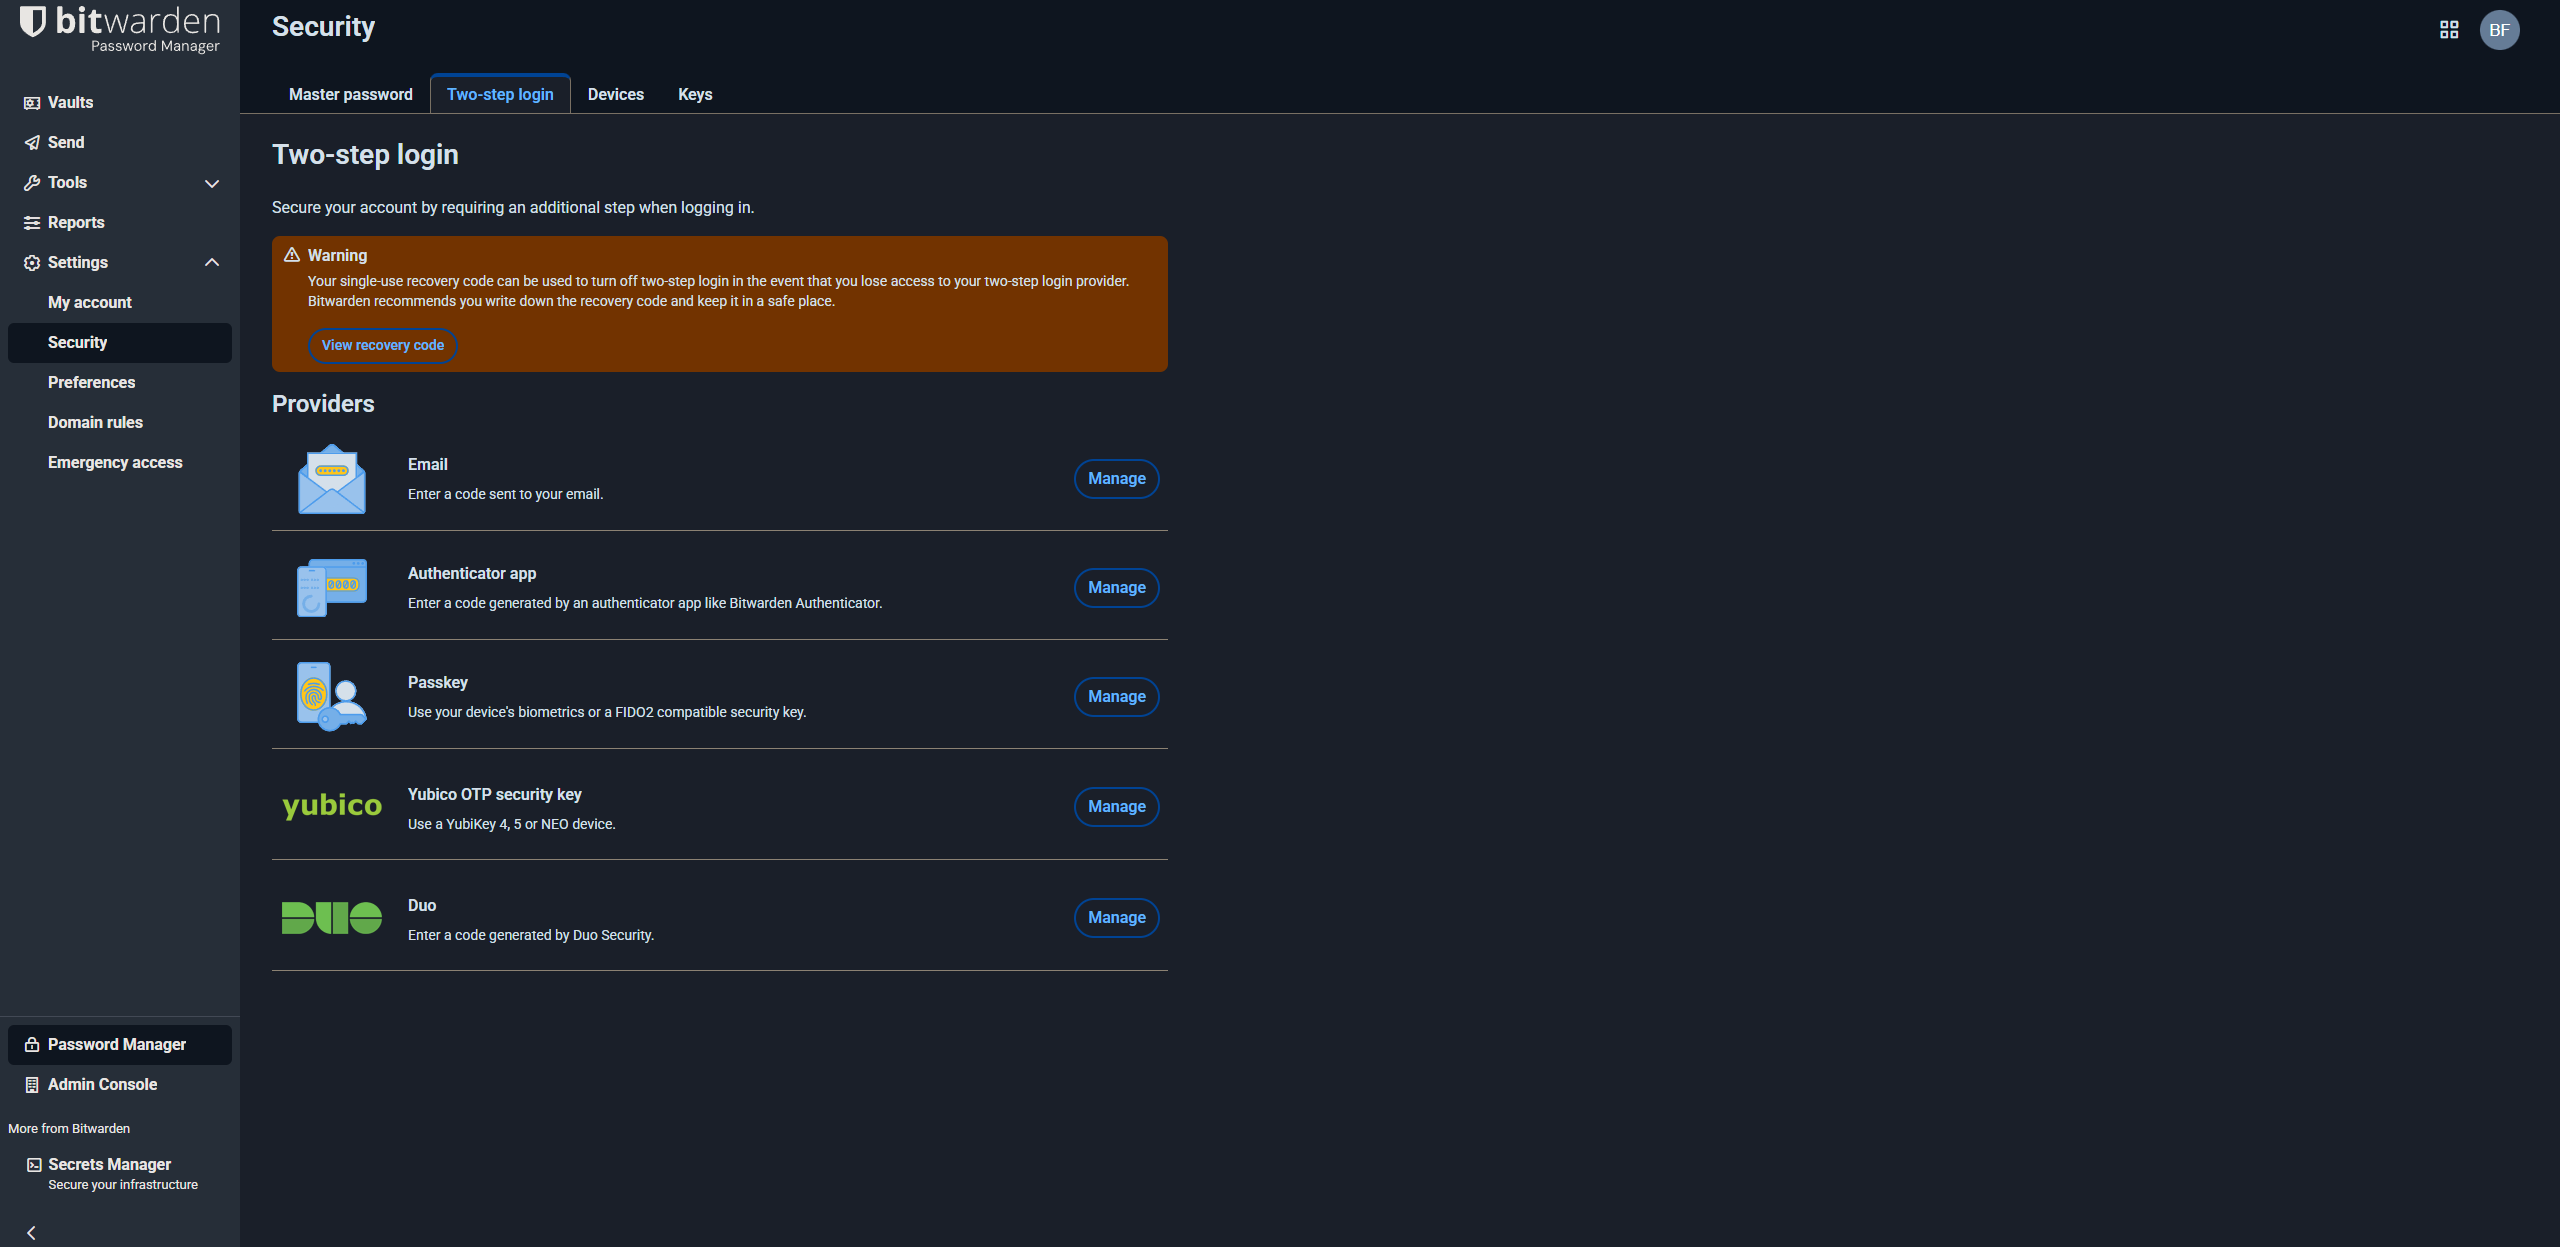The image size is (2560, 1247).
Task: Select Password Manager product
Action: click(x=117, y=1044)
